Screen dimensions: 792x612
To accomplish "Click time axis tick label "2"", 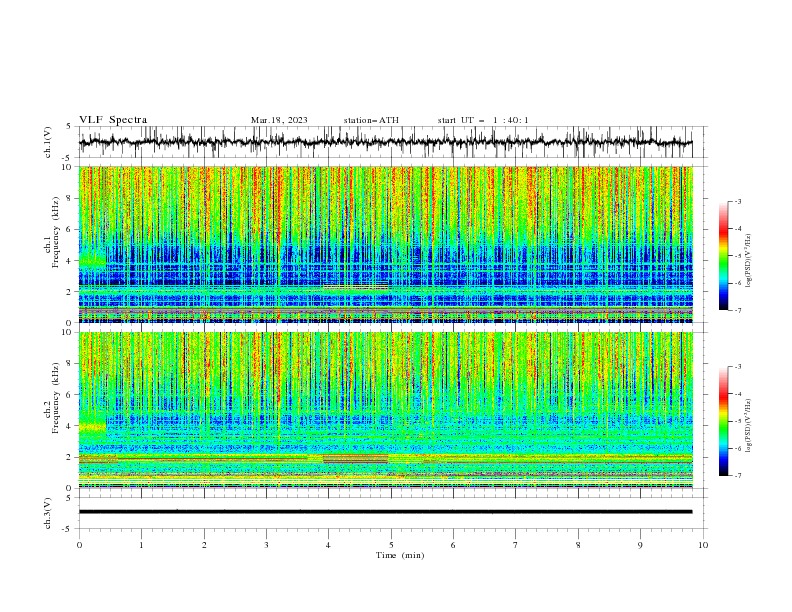I will pyautogui.click(x=204, y=545).
